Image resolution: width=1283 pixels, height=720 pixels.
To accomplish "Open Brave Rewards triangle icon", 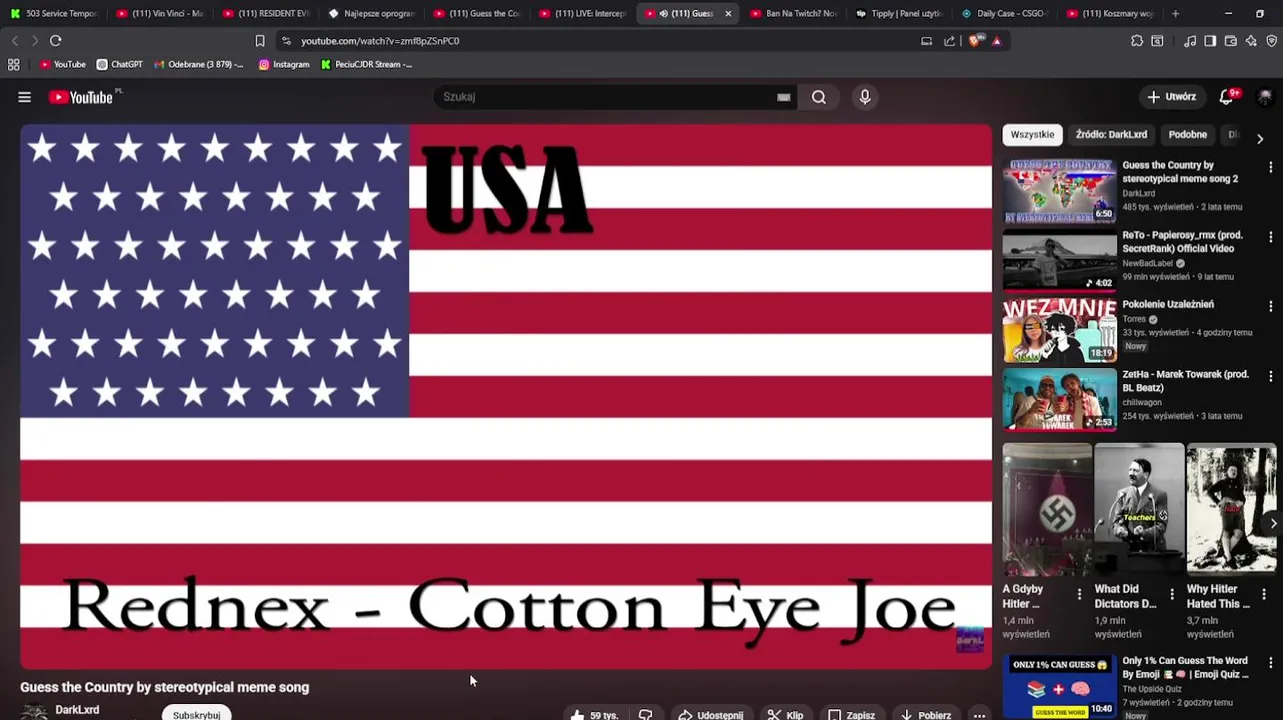I will 996,41.
